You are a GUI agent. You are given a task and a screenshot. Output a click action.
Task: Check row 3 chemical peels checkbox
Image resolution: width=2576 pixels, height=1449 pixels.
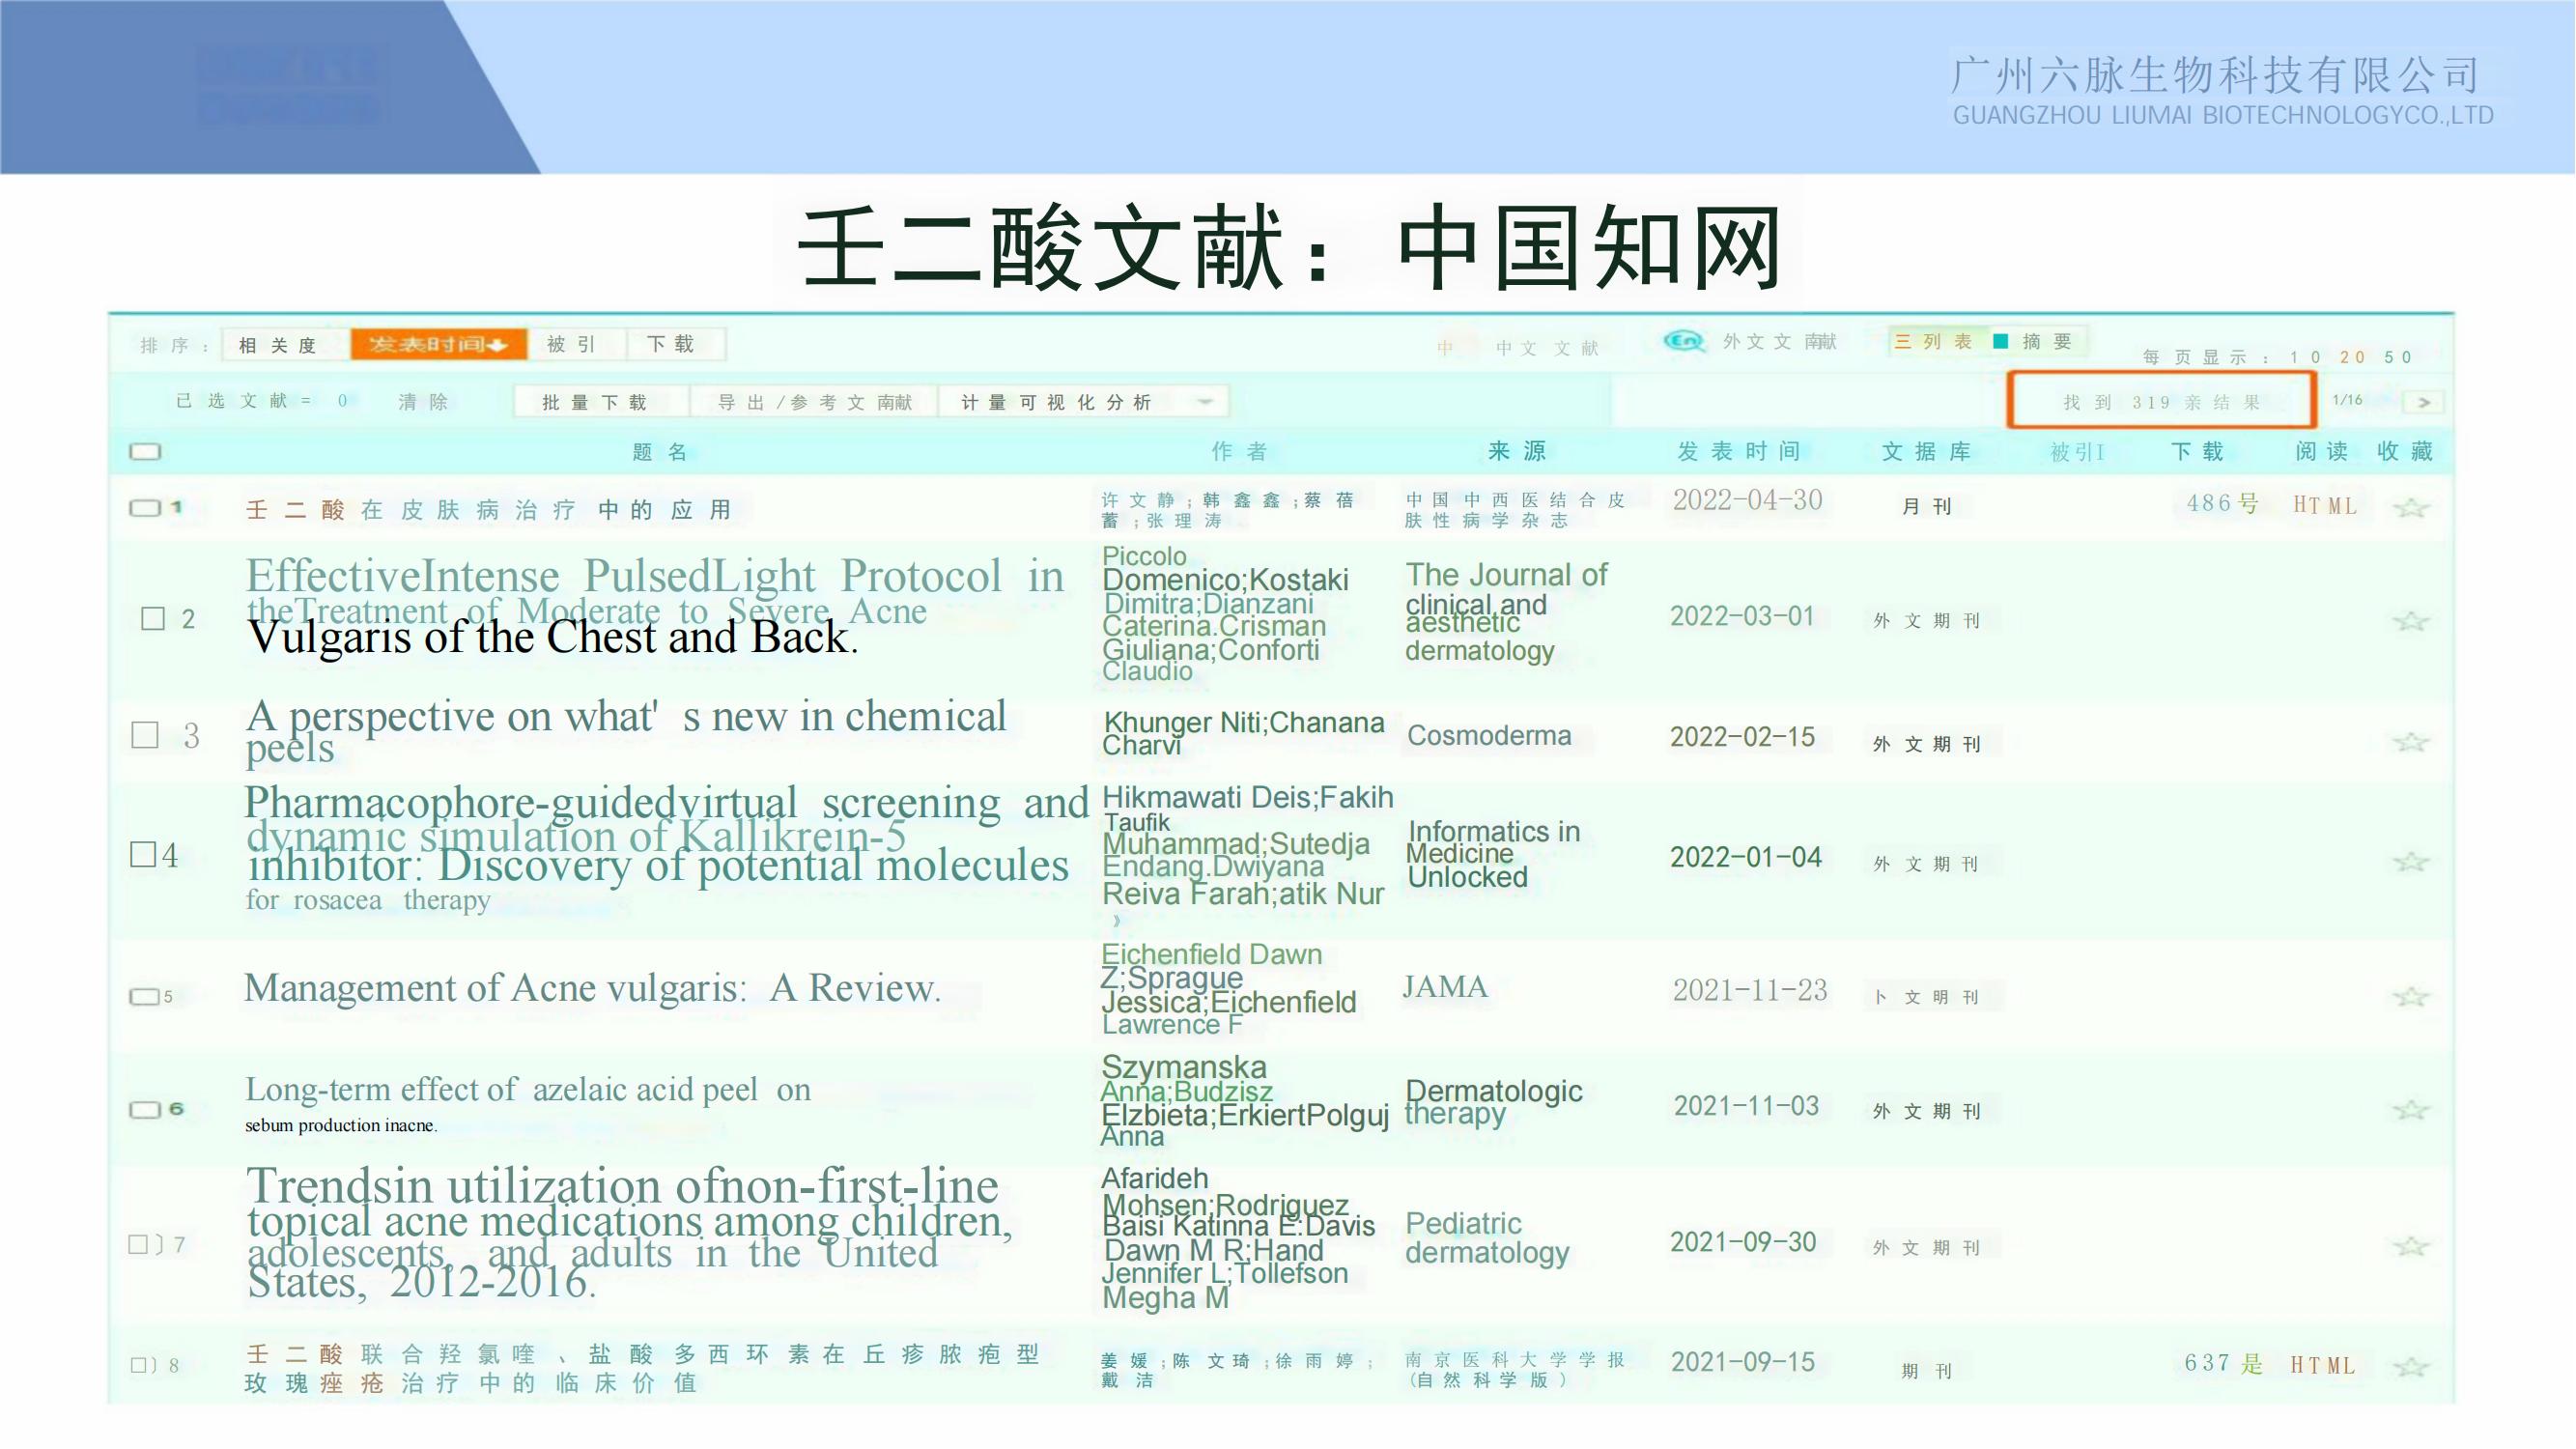pyautogui.click(x=146, y=735)
